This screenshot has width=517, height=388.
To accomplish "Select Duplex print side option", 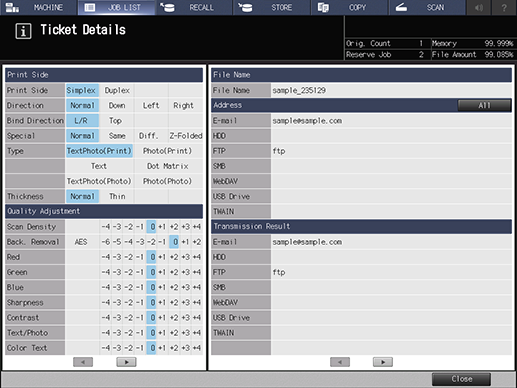I will pos(117,90).
